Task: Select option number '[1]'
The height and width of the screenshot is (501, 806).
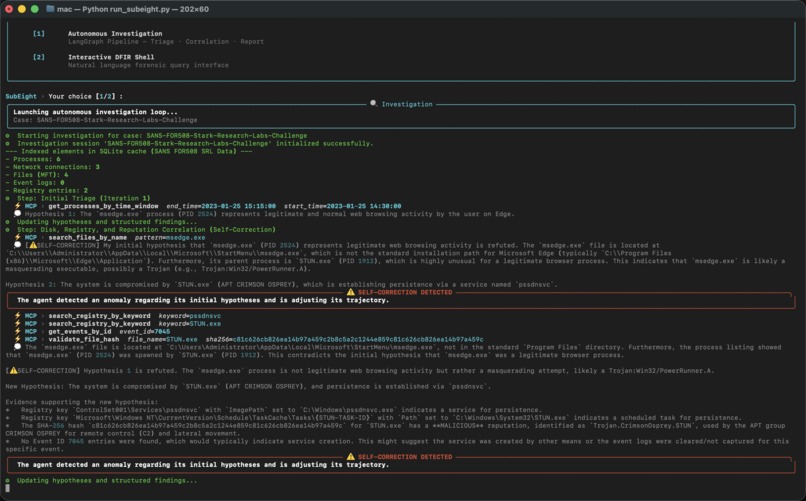Action: [39, 33]
